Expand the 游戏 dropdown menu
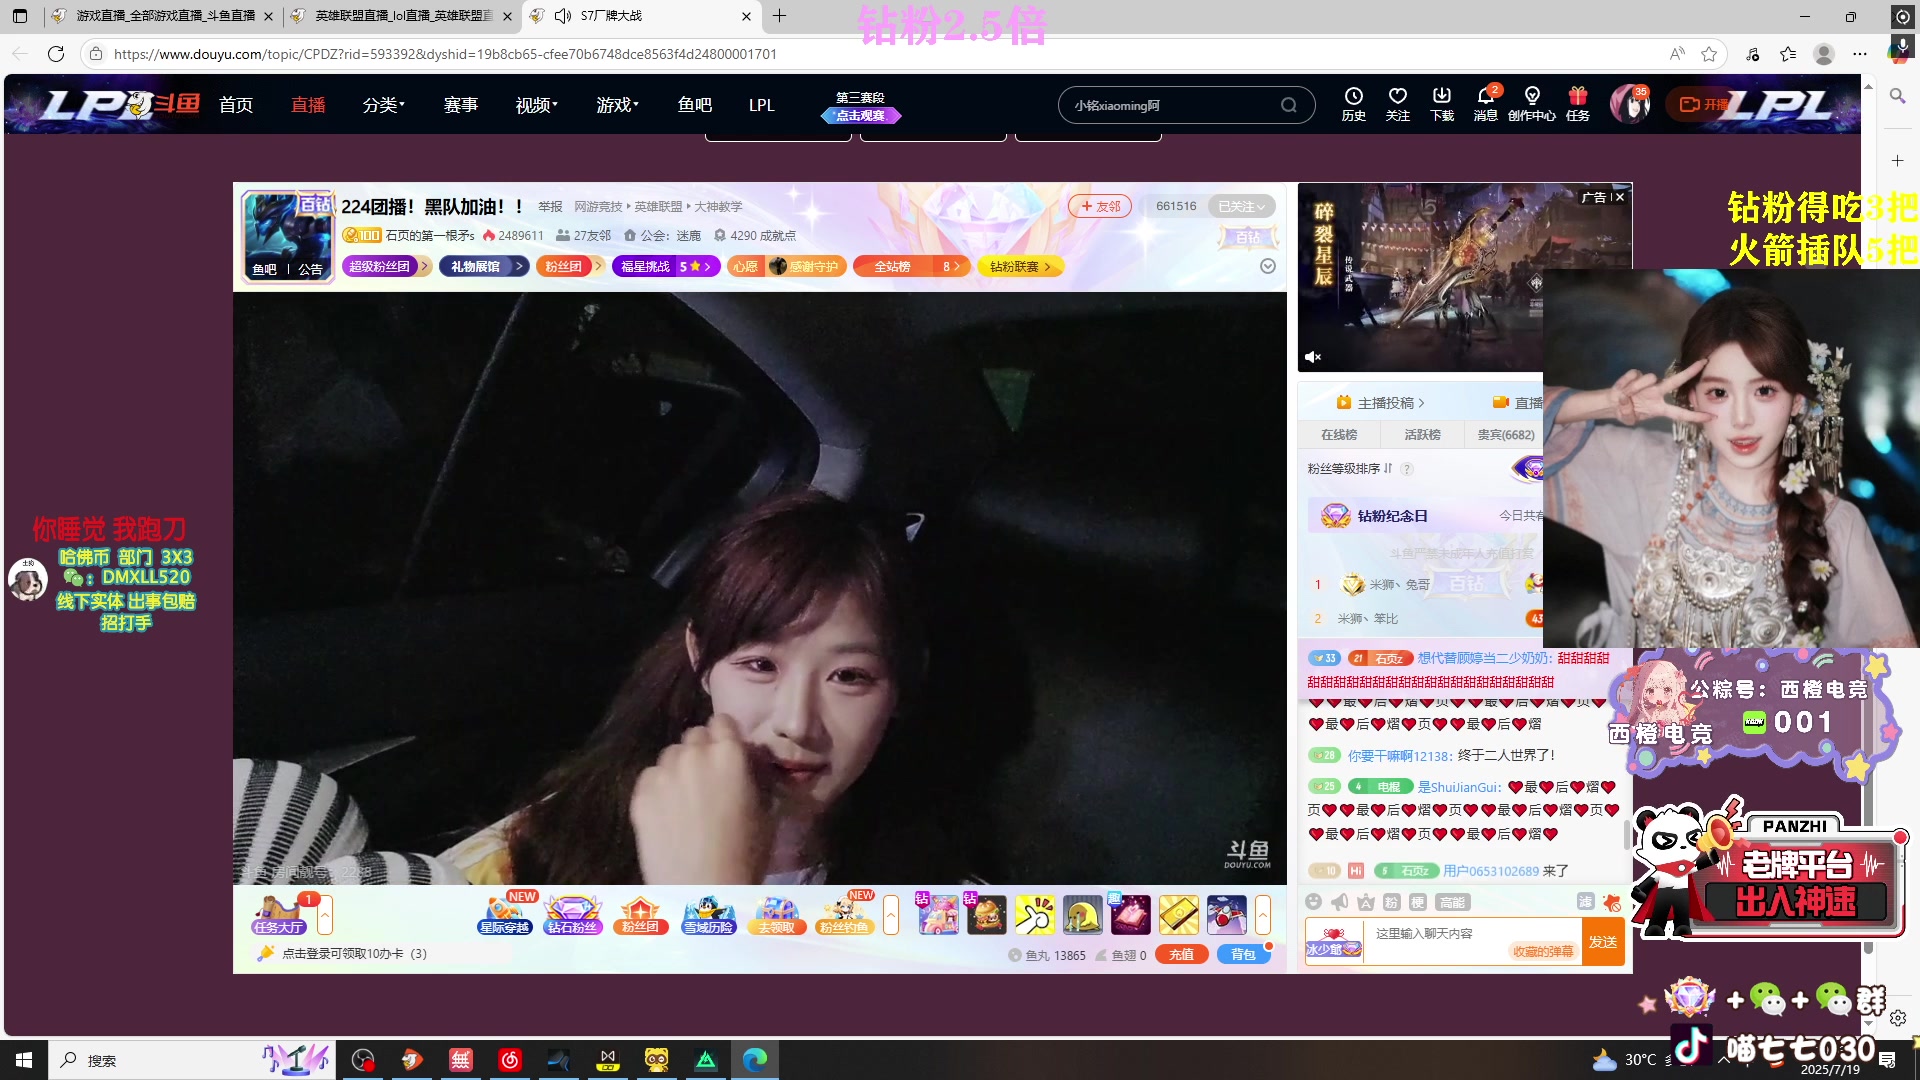 pyautogui.click(x=617, y=105)
